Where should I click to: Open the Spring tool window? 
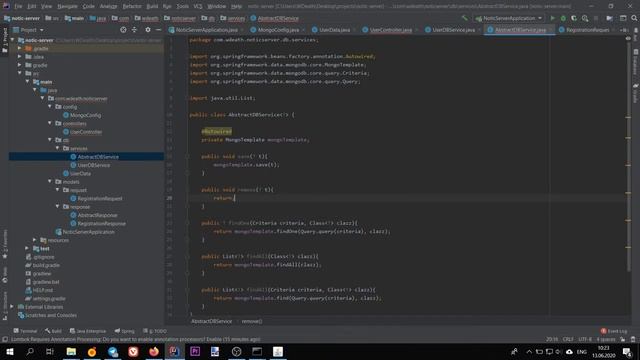[x=124, y=331]
